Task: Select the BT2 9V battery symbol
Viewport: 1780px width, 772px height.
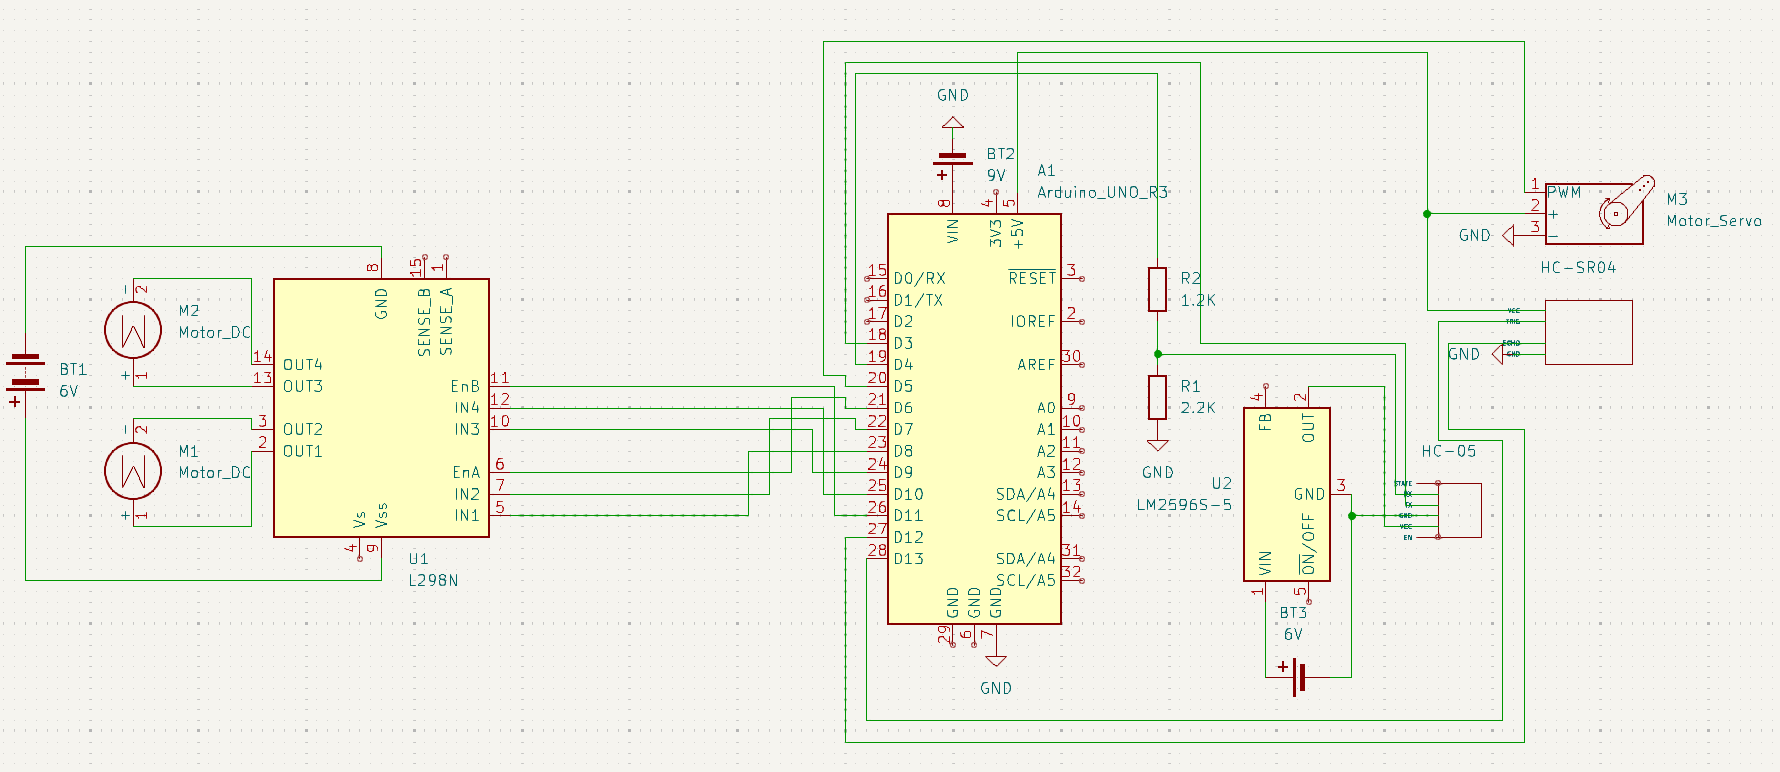Action: click(x=953, y=160)
